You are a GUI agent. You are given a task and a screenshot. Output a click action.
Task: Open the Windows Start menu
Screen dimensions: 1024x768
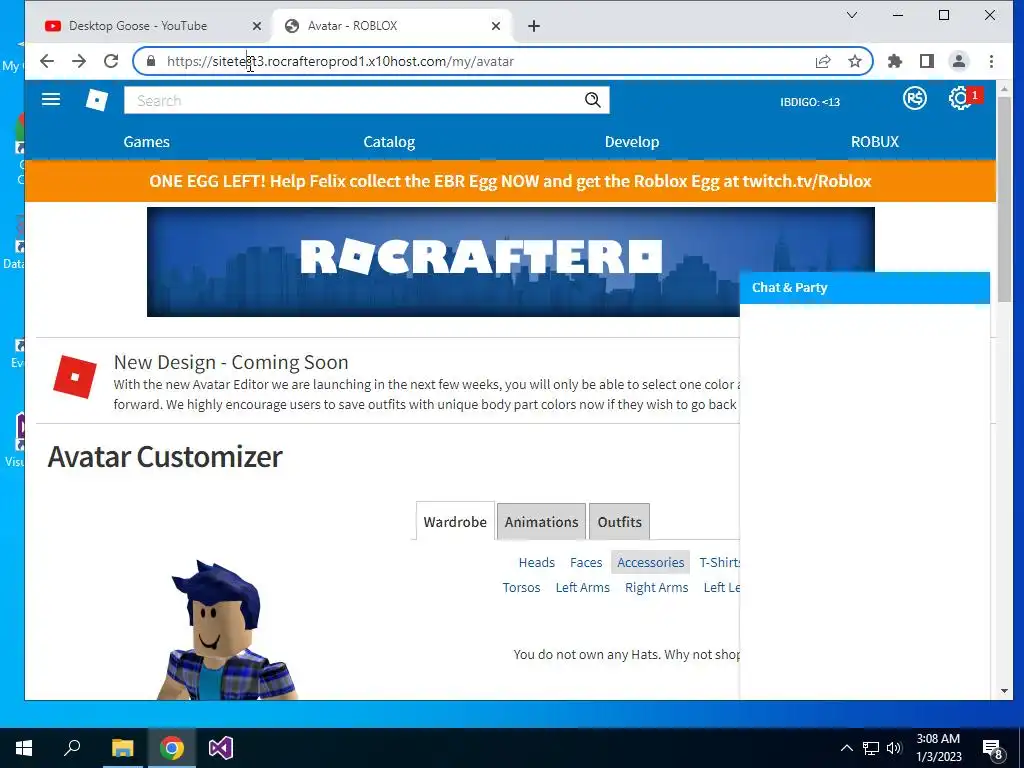point(24,748)
